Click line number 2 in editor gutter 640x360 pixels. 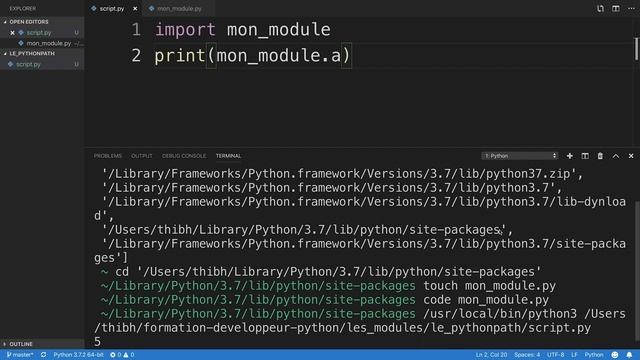coord(136,56)
